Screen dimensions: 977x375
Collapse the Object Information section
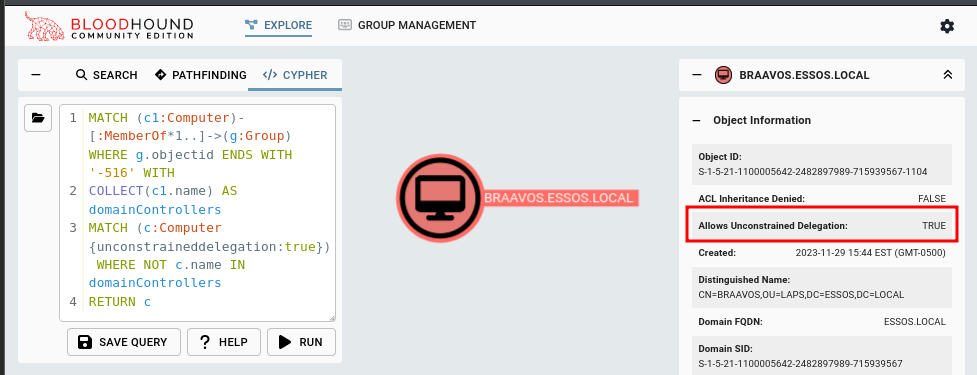697,120
